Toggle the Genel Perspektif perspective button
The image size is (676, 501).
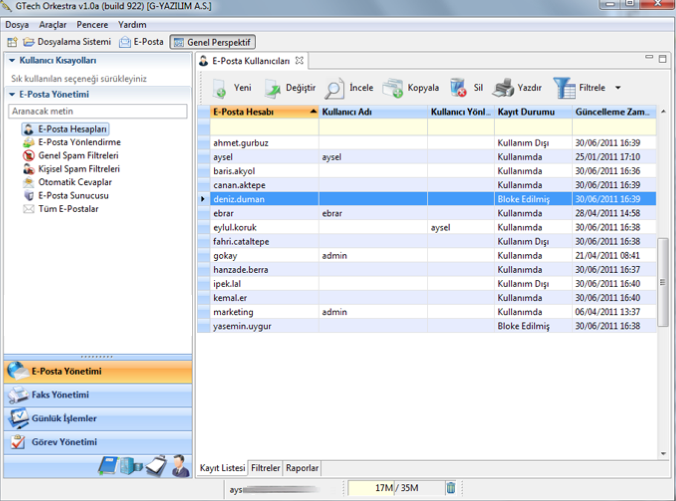click(213, 42)
